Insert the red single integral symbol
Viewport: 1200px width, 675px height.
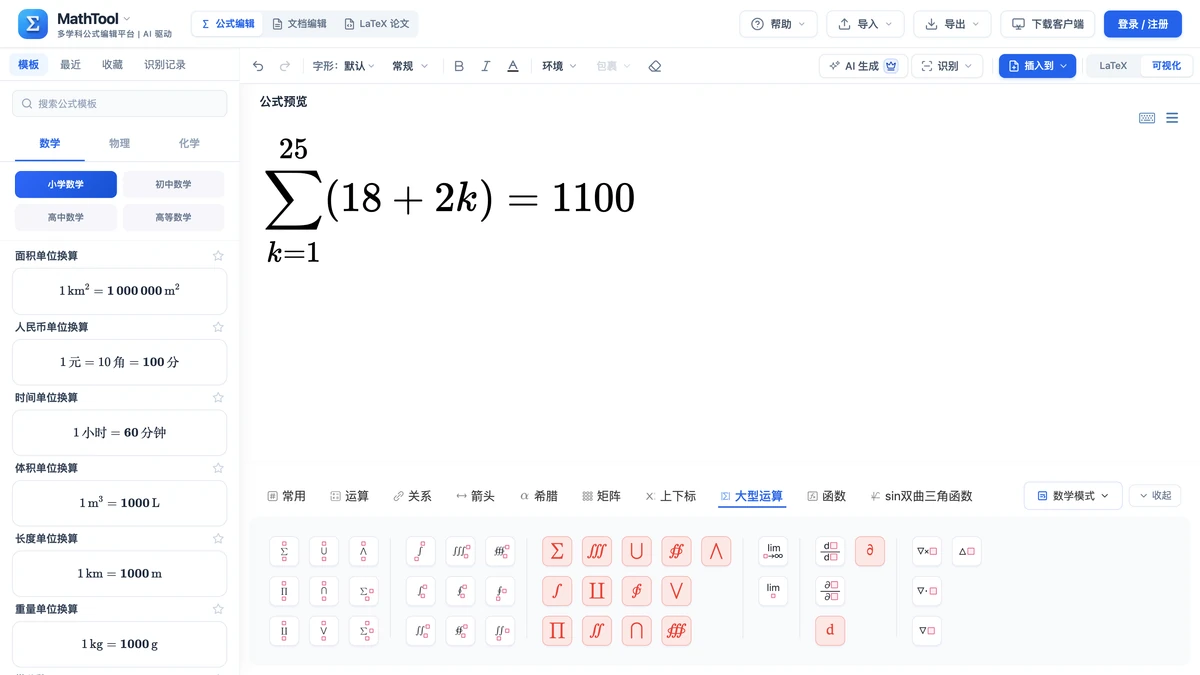tap(557, 591)
